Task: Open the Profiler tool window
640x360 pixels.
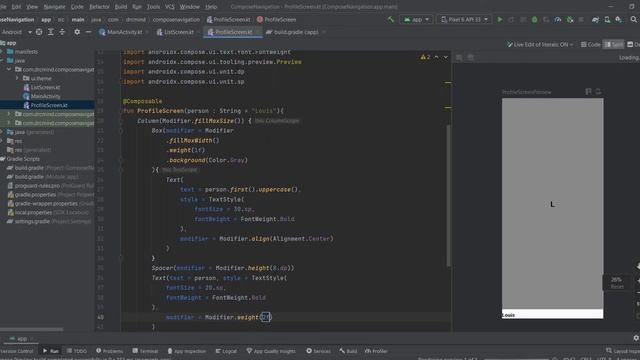Action: pyautogui.click(x=376, y=351)
